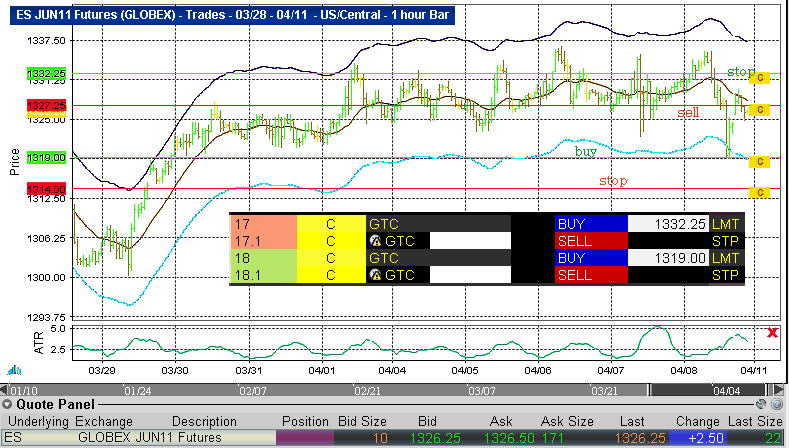Open the LMT order type for the 1319.00 order

click(x=726, y=258)
